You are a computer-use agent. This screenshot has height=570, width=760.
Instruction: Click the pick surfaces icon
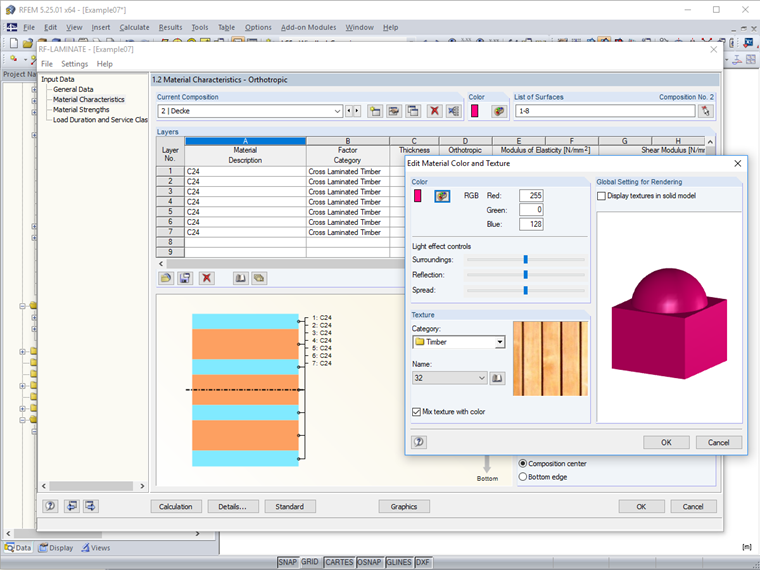coord(705,111)
